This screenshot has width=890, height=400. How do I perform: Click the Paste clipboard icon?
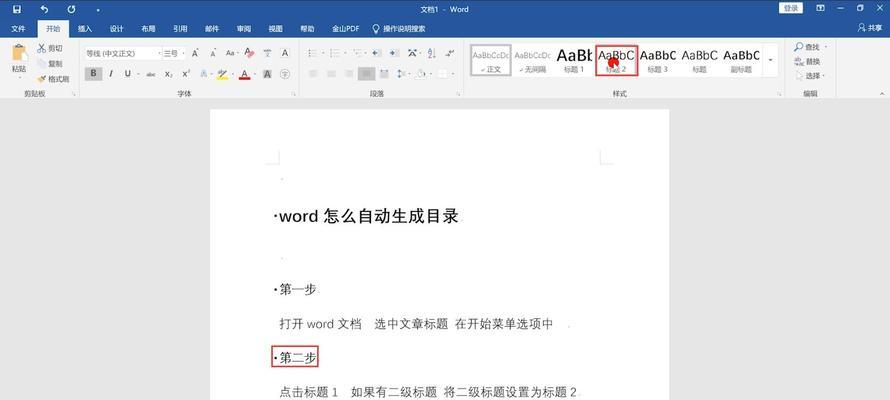coord(18,57)
